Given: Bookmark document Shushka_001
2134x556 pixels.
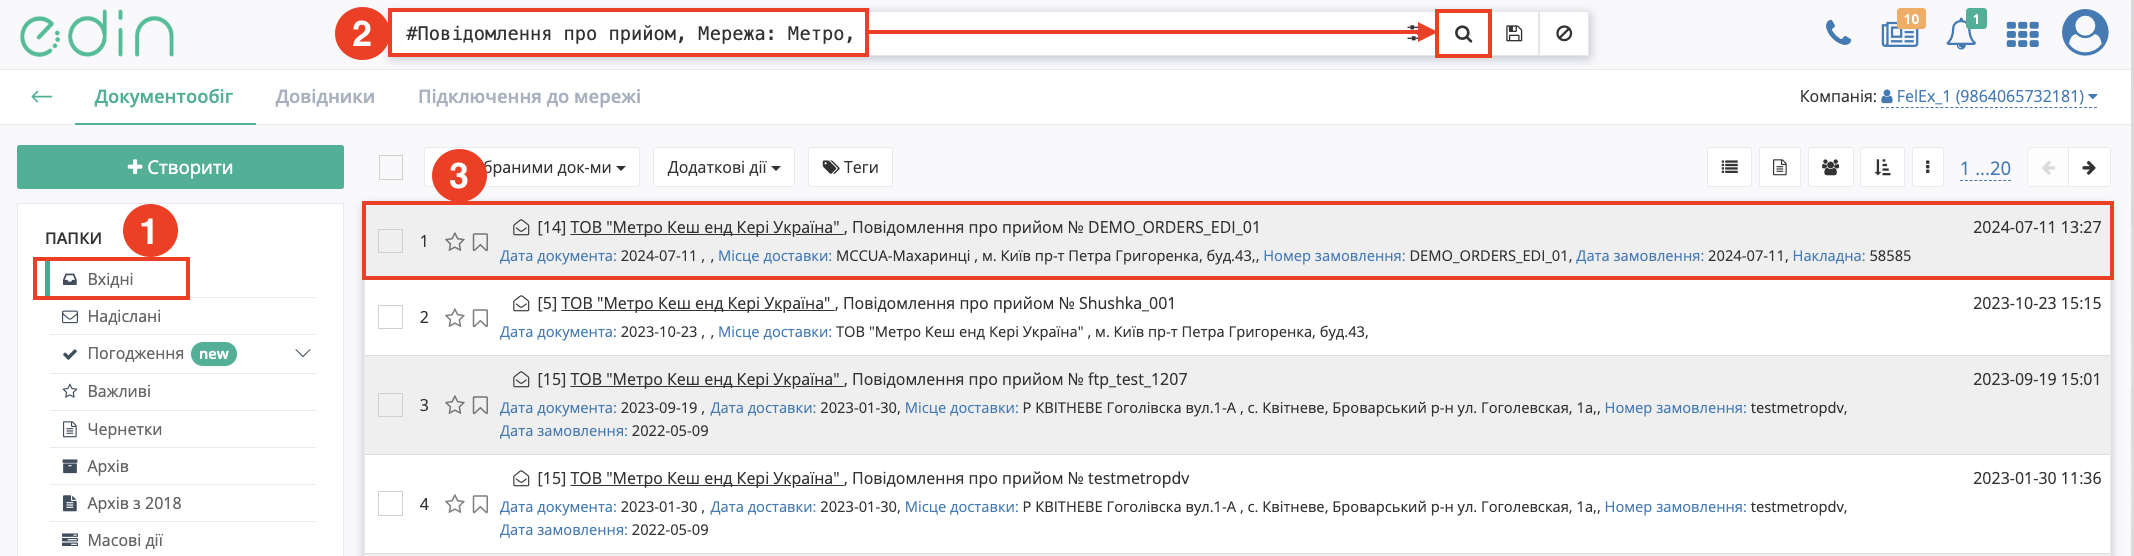Looking at the screenshot, I should point(480,317).
